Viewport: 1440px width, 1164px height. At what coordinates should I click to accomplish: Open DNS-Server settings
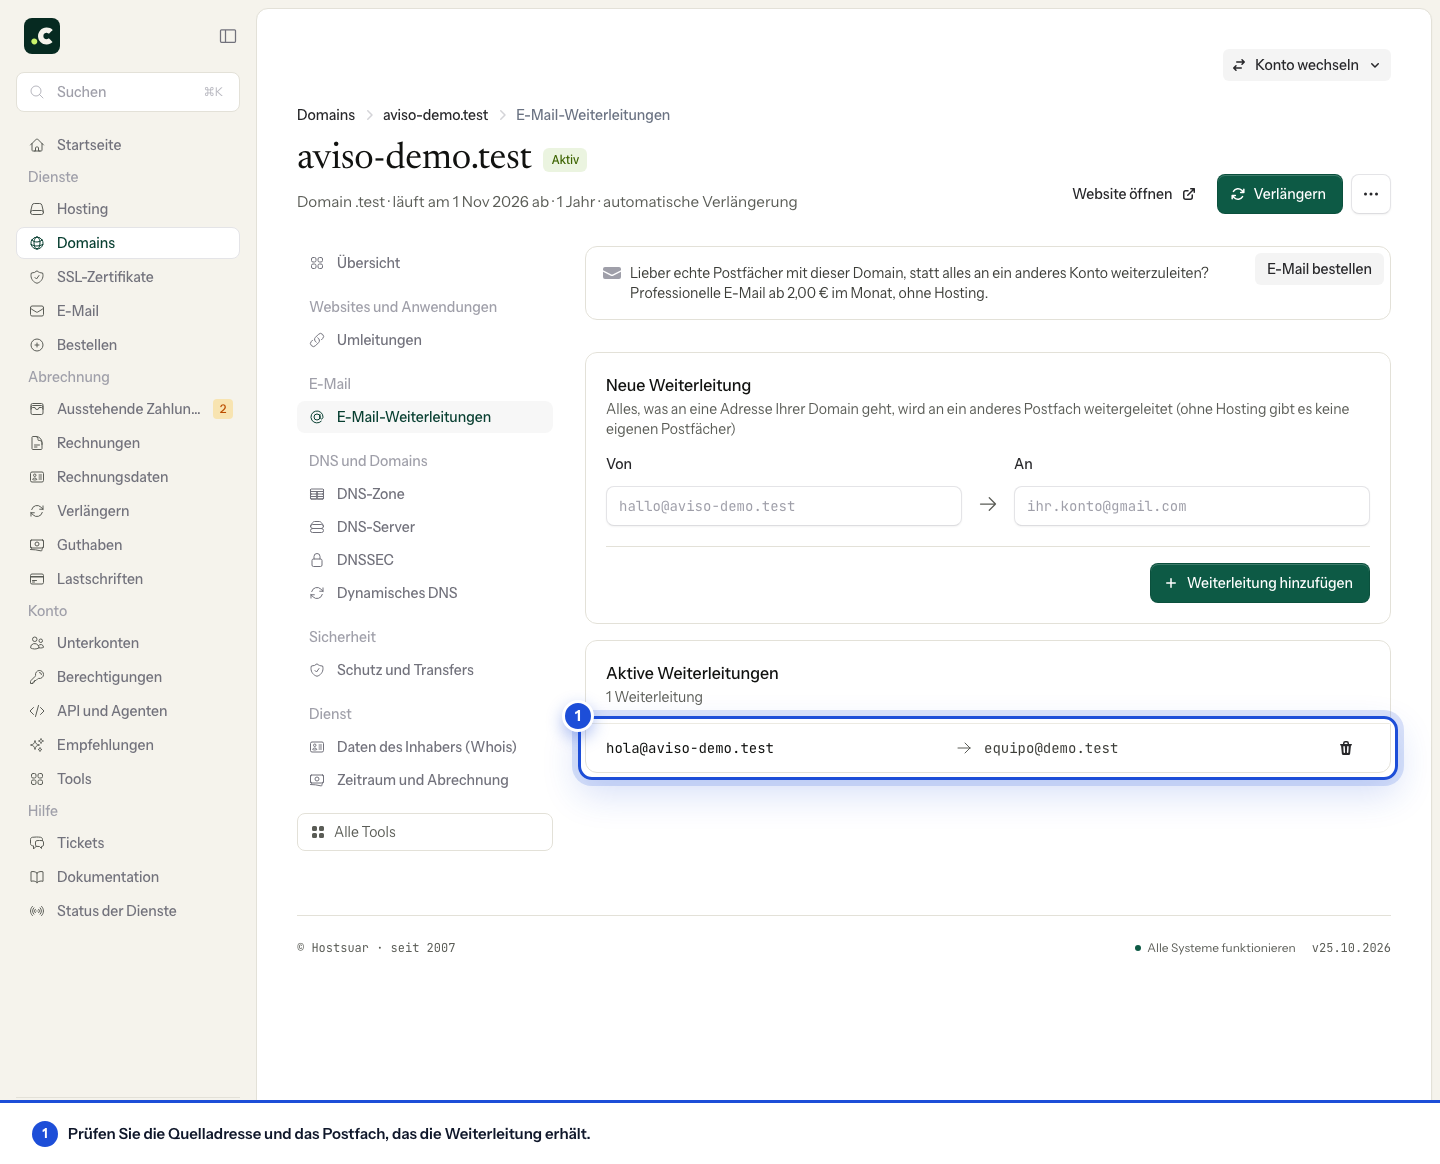coord(425,527)
